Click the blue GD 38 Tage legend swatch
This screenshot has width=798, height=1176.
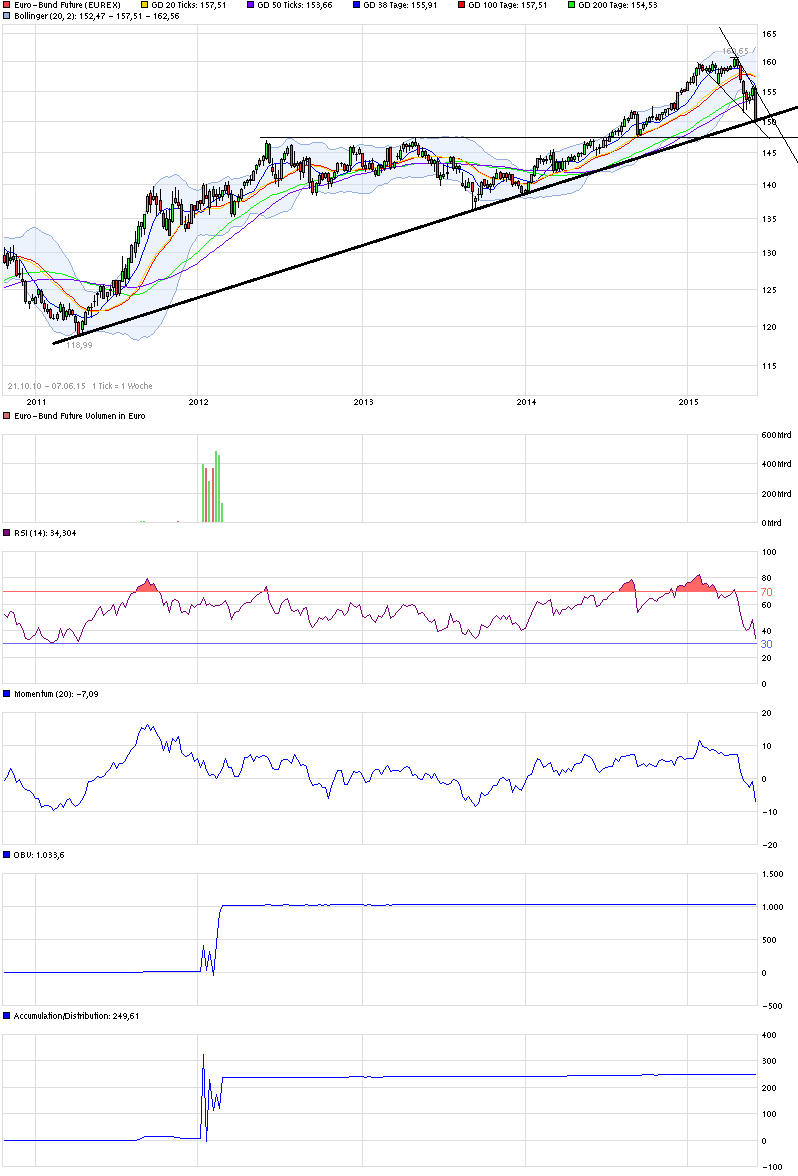[356, 5]
